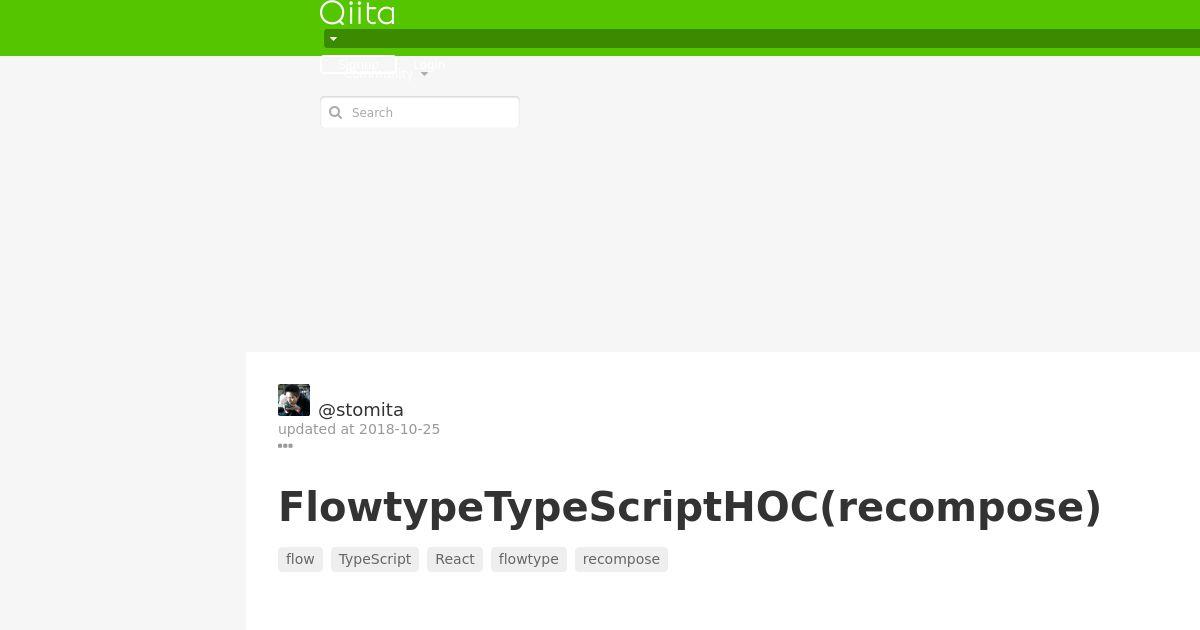The width and height of the screenshot is (1200, 630).
Task: Open the Community menu label
Action: click(x=378, y=74)
